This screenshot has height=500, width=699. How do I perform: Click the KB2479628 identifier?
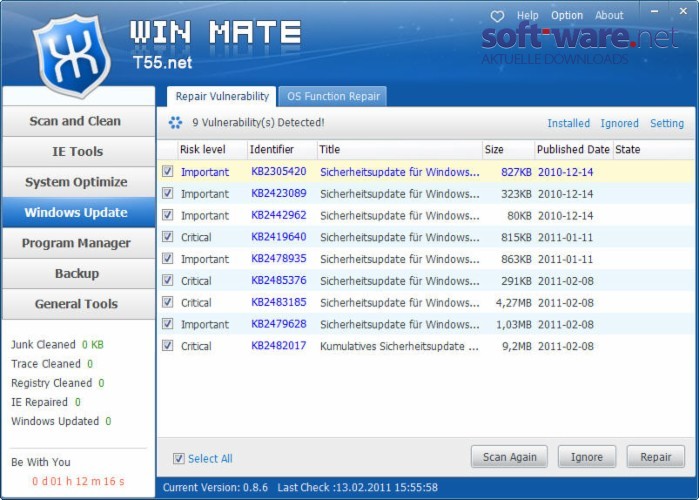tap(279, 324)
